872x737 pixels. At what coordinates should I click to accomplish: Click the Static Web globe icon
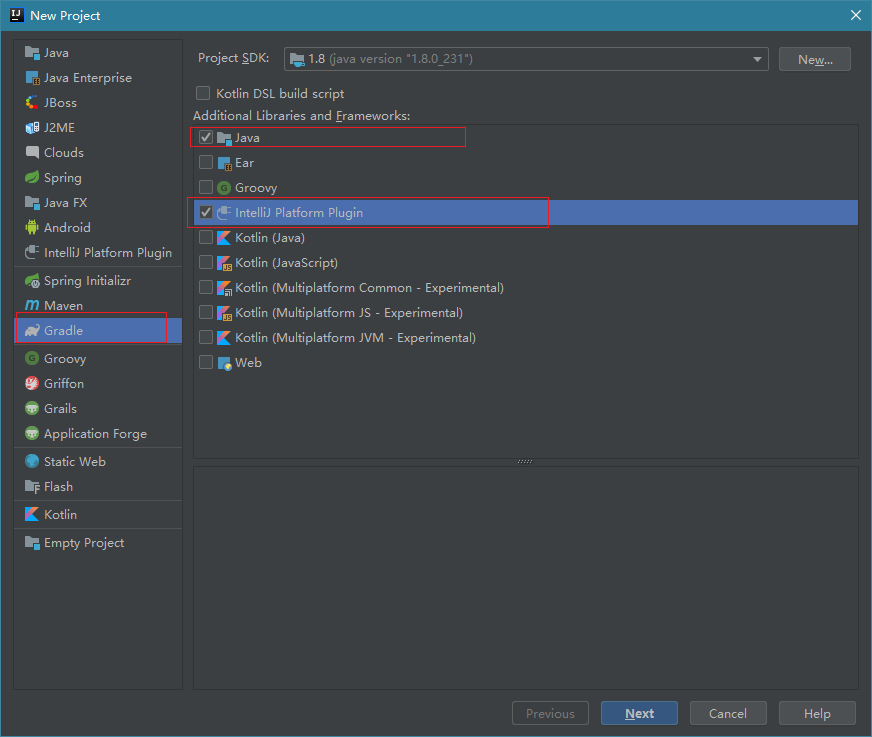click(32, 461)
